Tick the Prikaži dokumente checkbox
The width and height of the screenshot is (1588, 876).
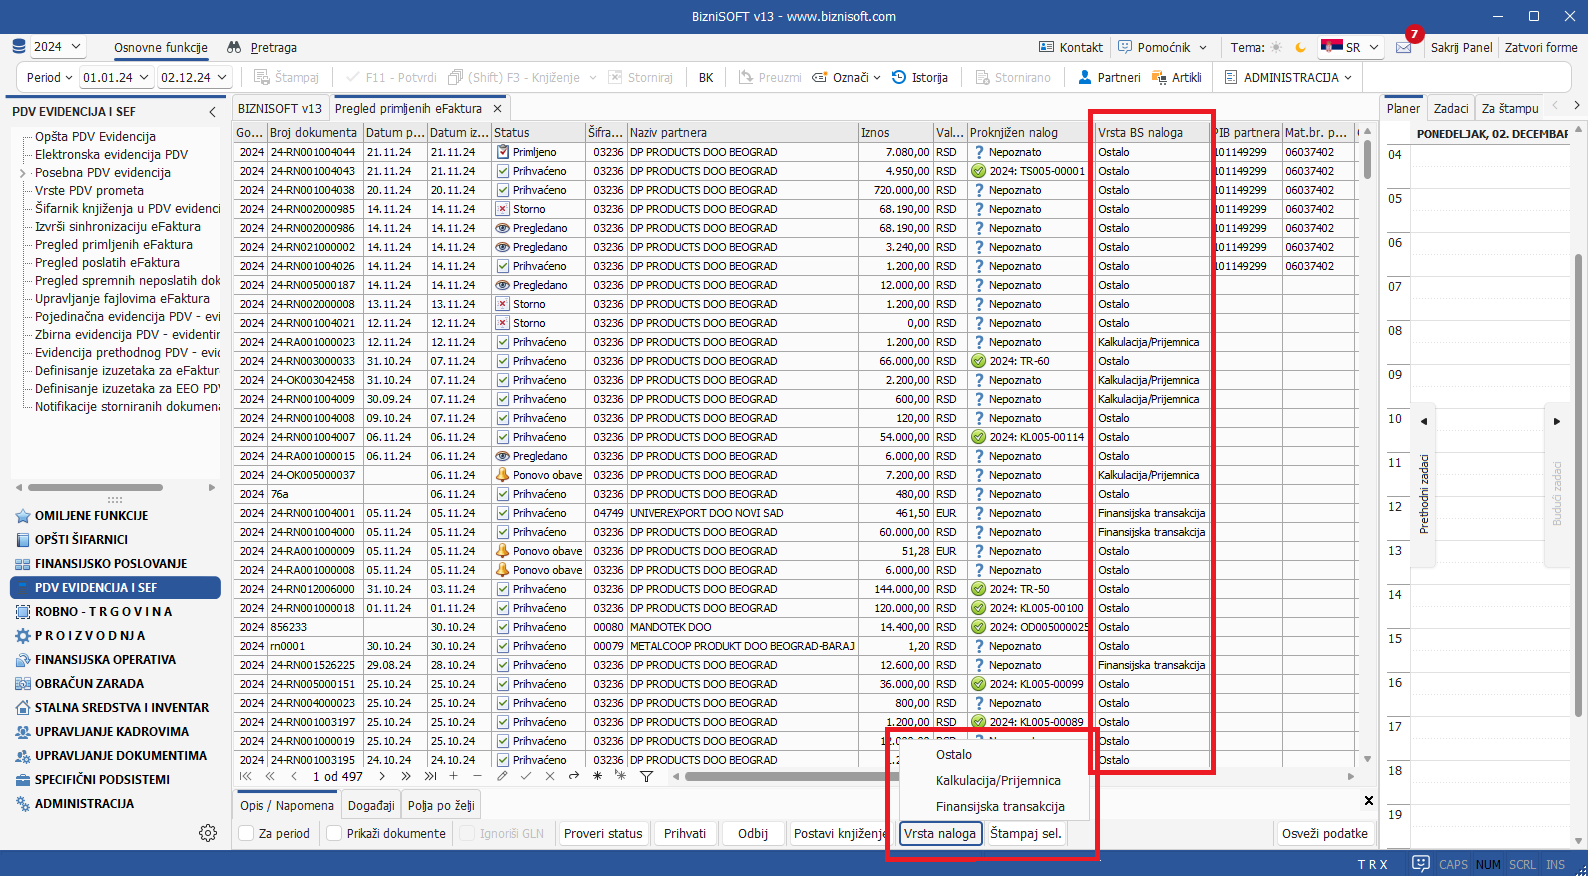(335, 833)
